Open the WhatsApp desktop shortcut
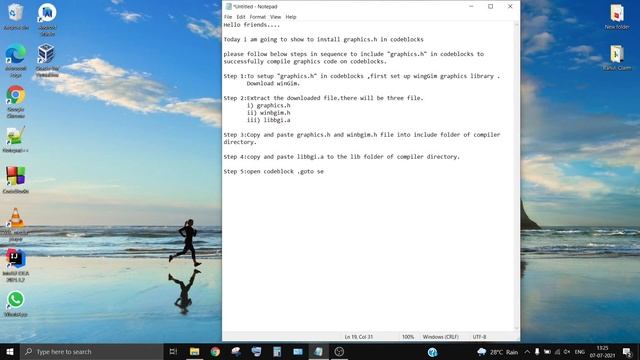Screen dimensions: 640x360 (x=16, y=304)
